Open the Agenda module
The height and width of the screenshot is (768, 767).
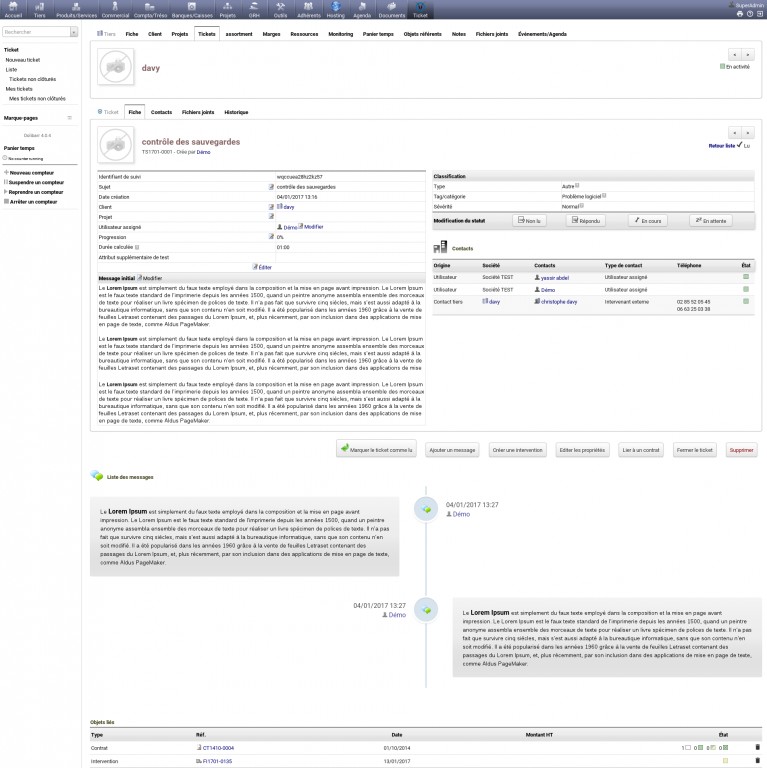click(x=362, y=9)
